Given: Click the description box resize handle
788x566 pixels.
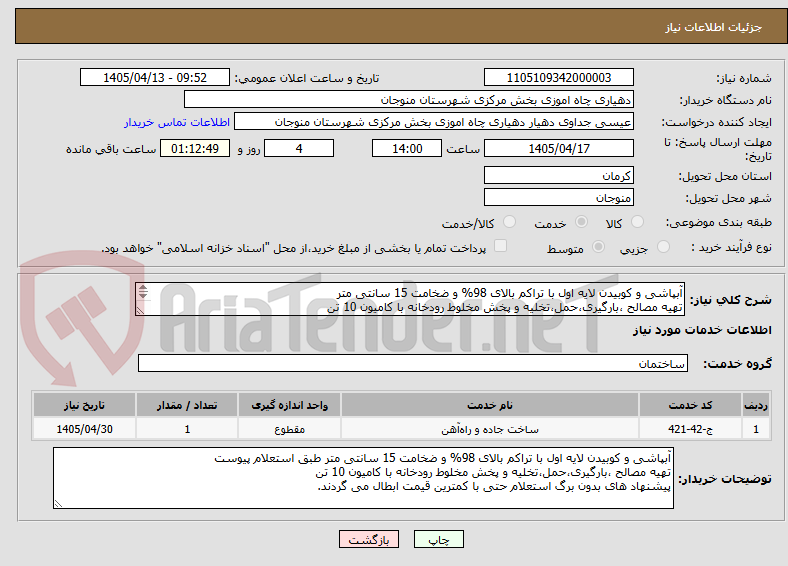Looking at the screenshot, I should pyautogui.click(x=140, y=311).
